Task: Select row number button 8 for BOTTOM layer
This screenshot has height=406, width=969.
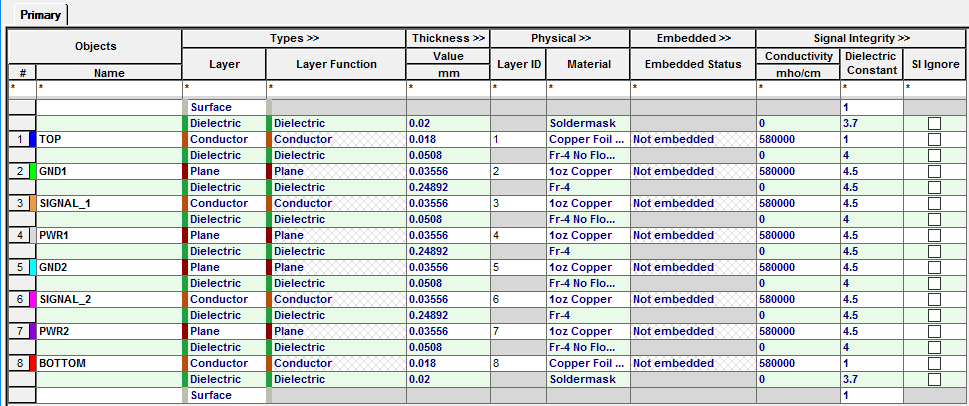Action: tap(19, 363)
